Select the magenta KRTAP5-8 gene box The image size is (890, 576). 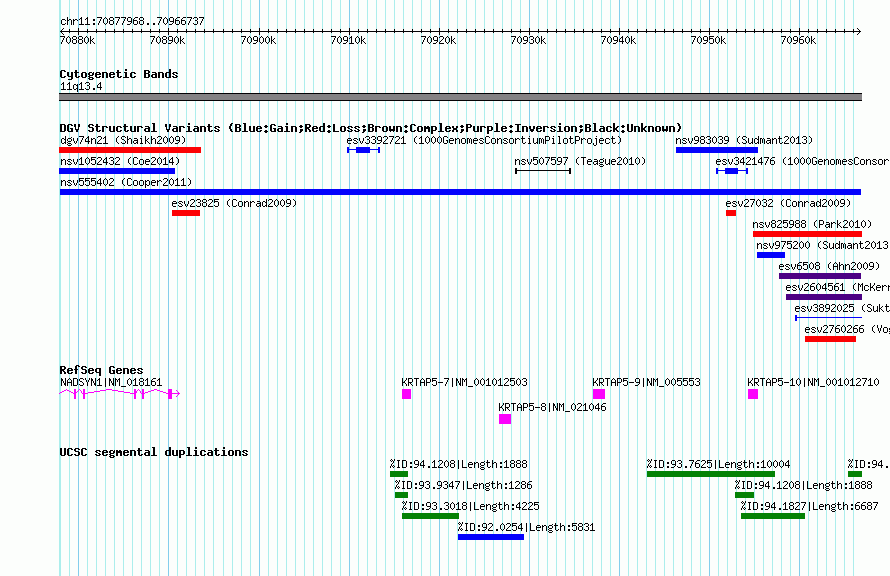click(505, 419)
